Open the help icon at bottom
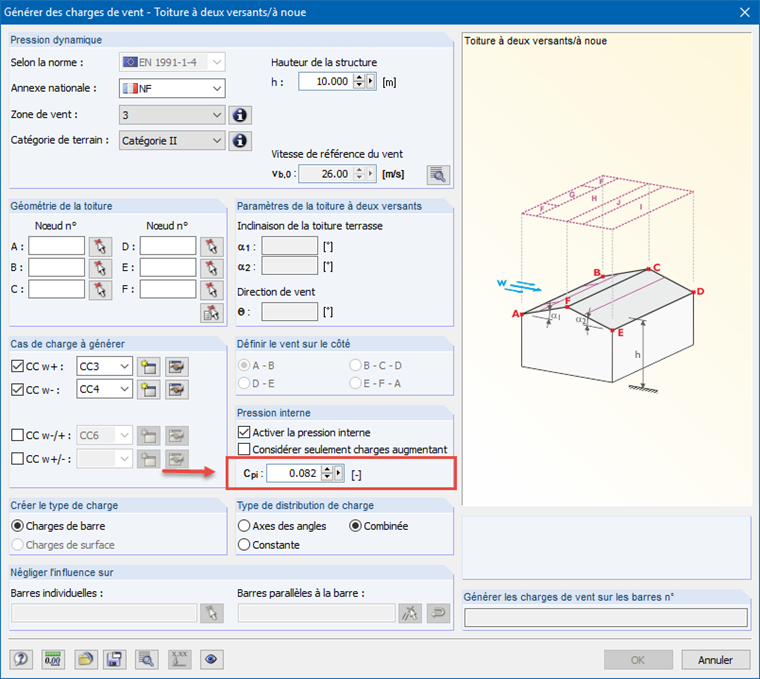The height and width of the screenshot is (679, 760). coord(21,660)
